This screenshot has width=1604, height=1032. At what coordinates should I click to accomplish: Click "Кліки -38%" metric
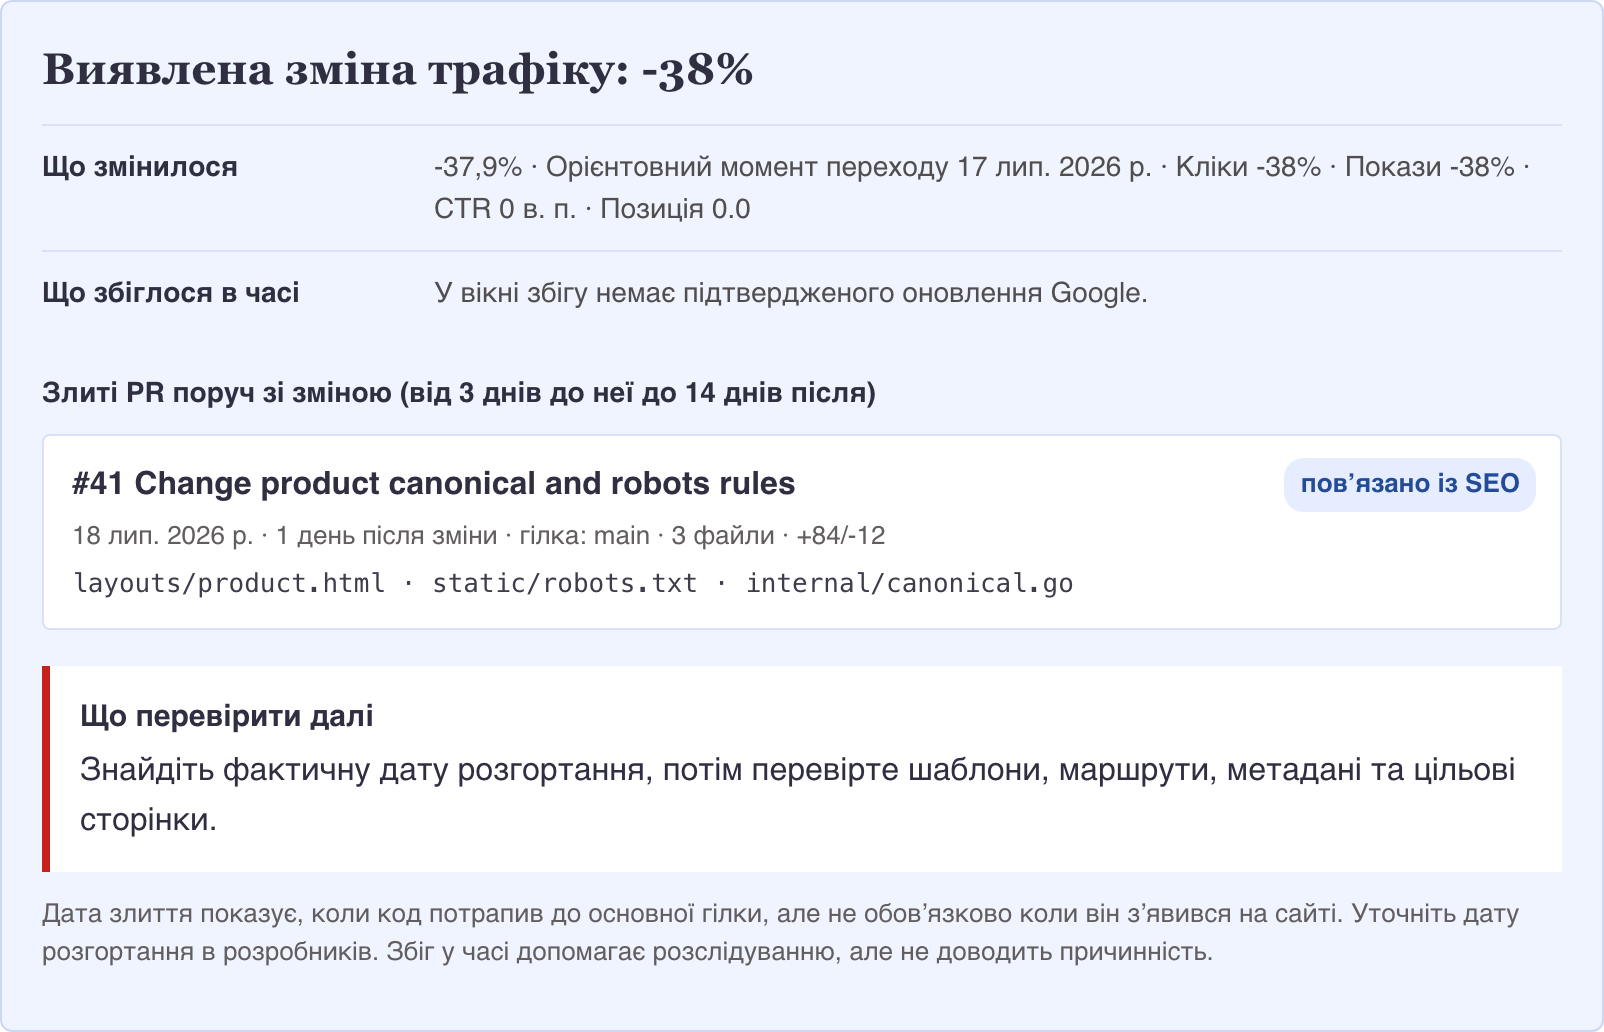point(1248,167)
